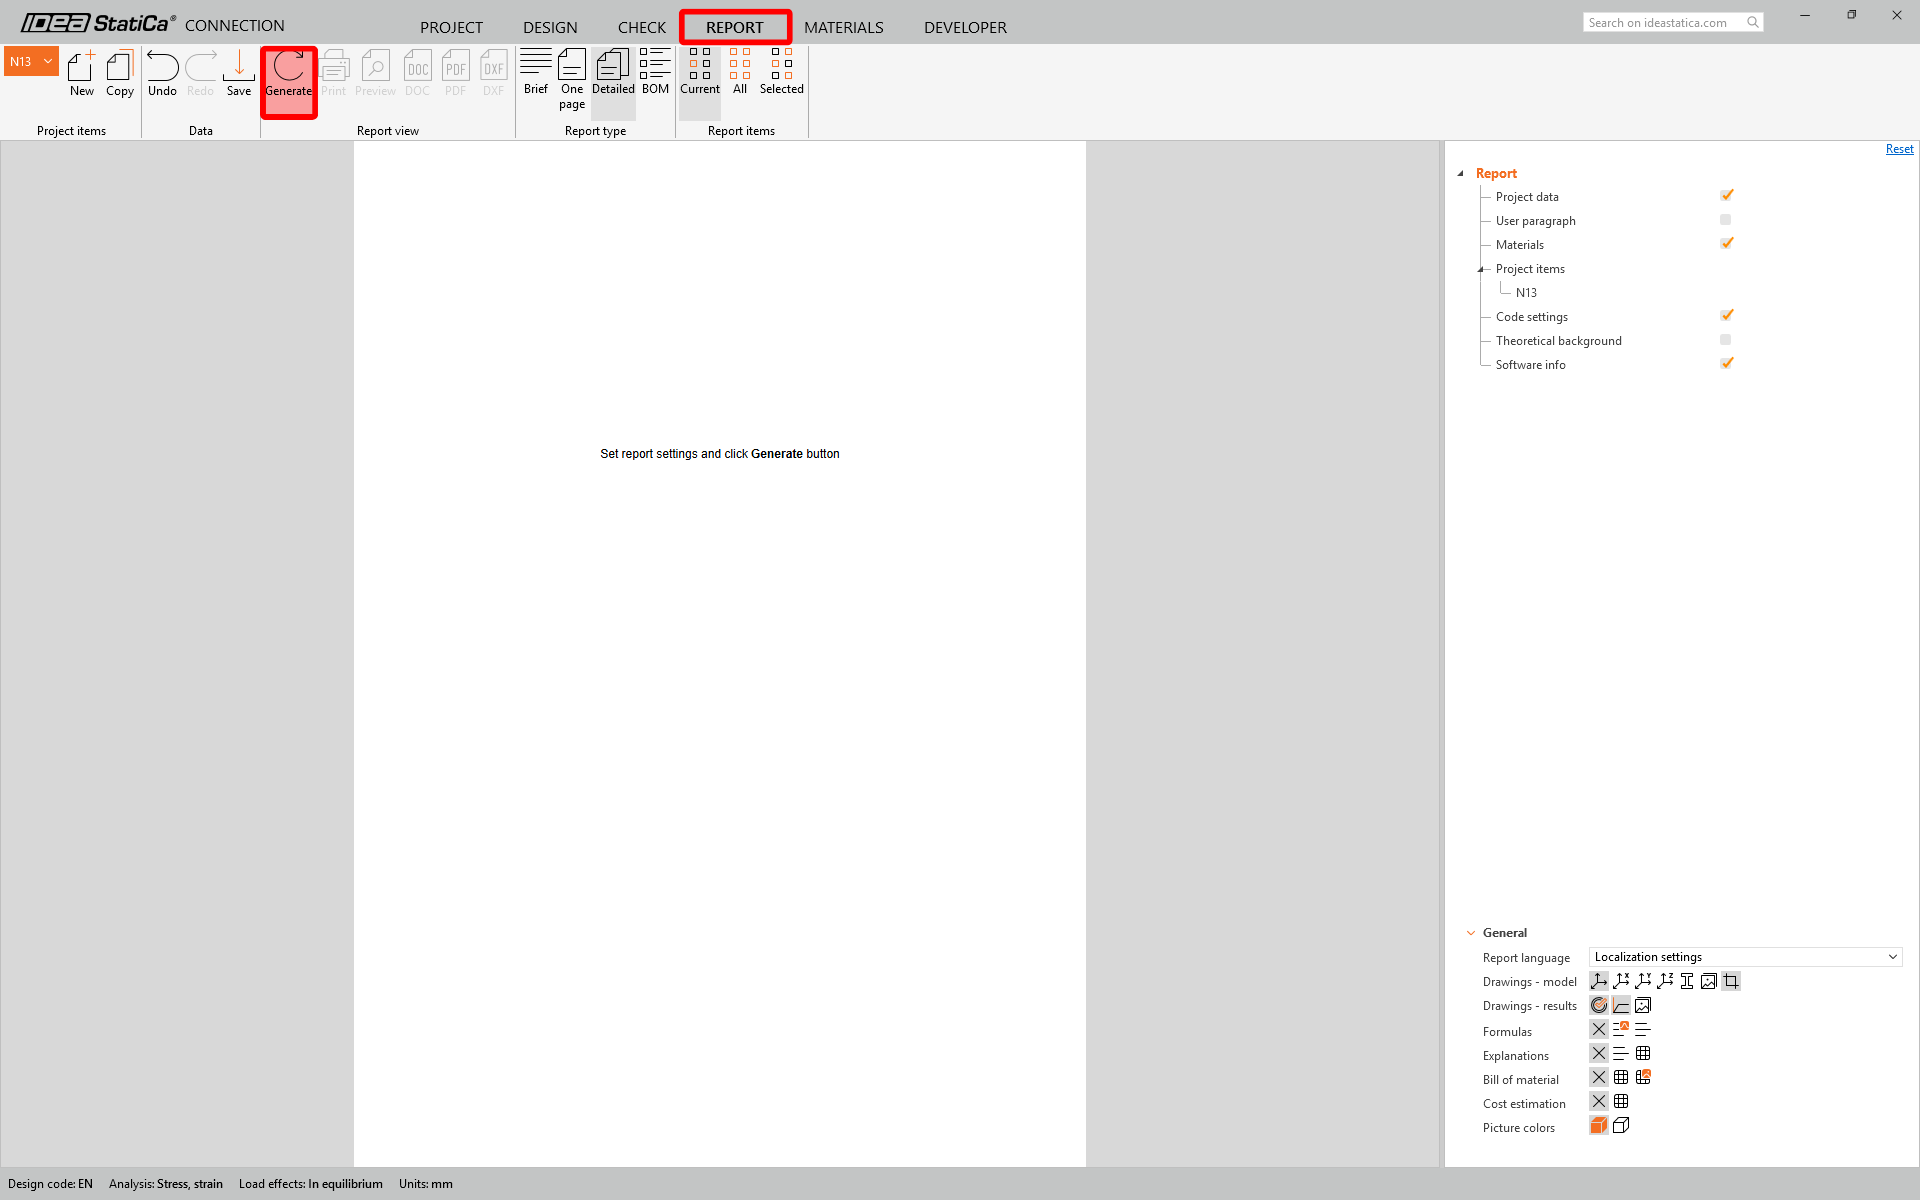Uncheck the Materials checkbox

click(1726, 243)
